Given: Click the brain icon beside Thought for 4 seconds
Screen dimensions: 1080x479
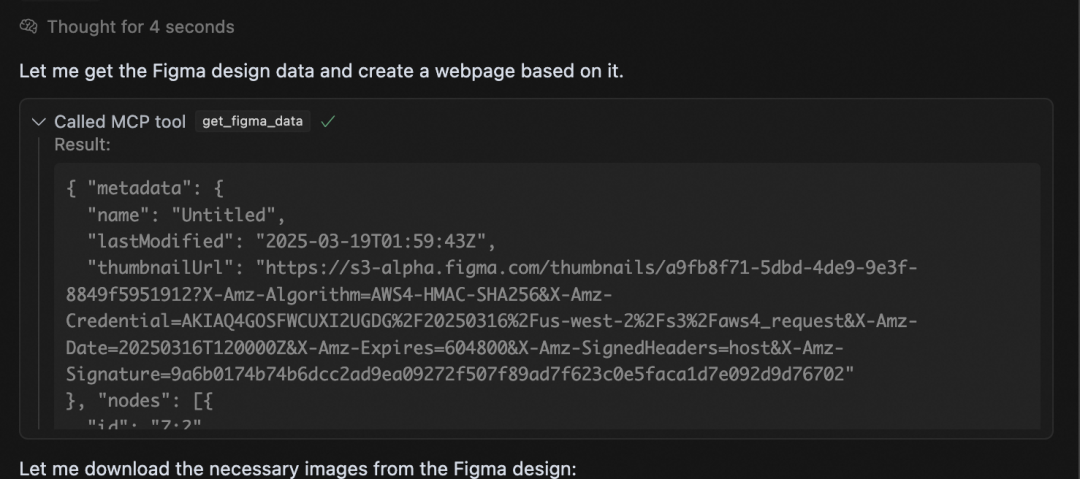Looking at the screenshot, I should [28, 27].
